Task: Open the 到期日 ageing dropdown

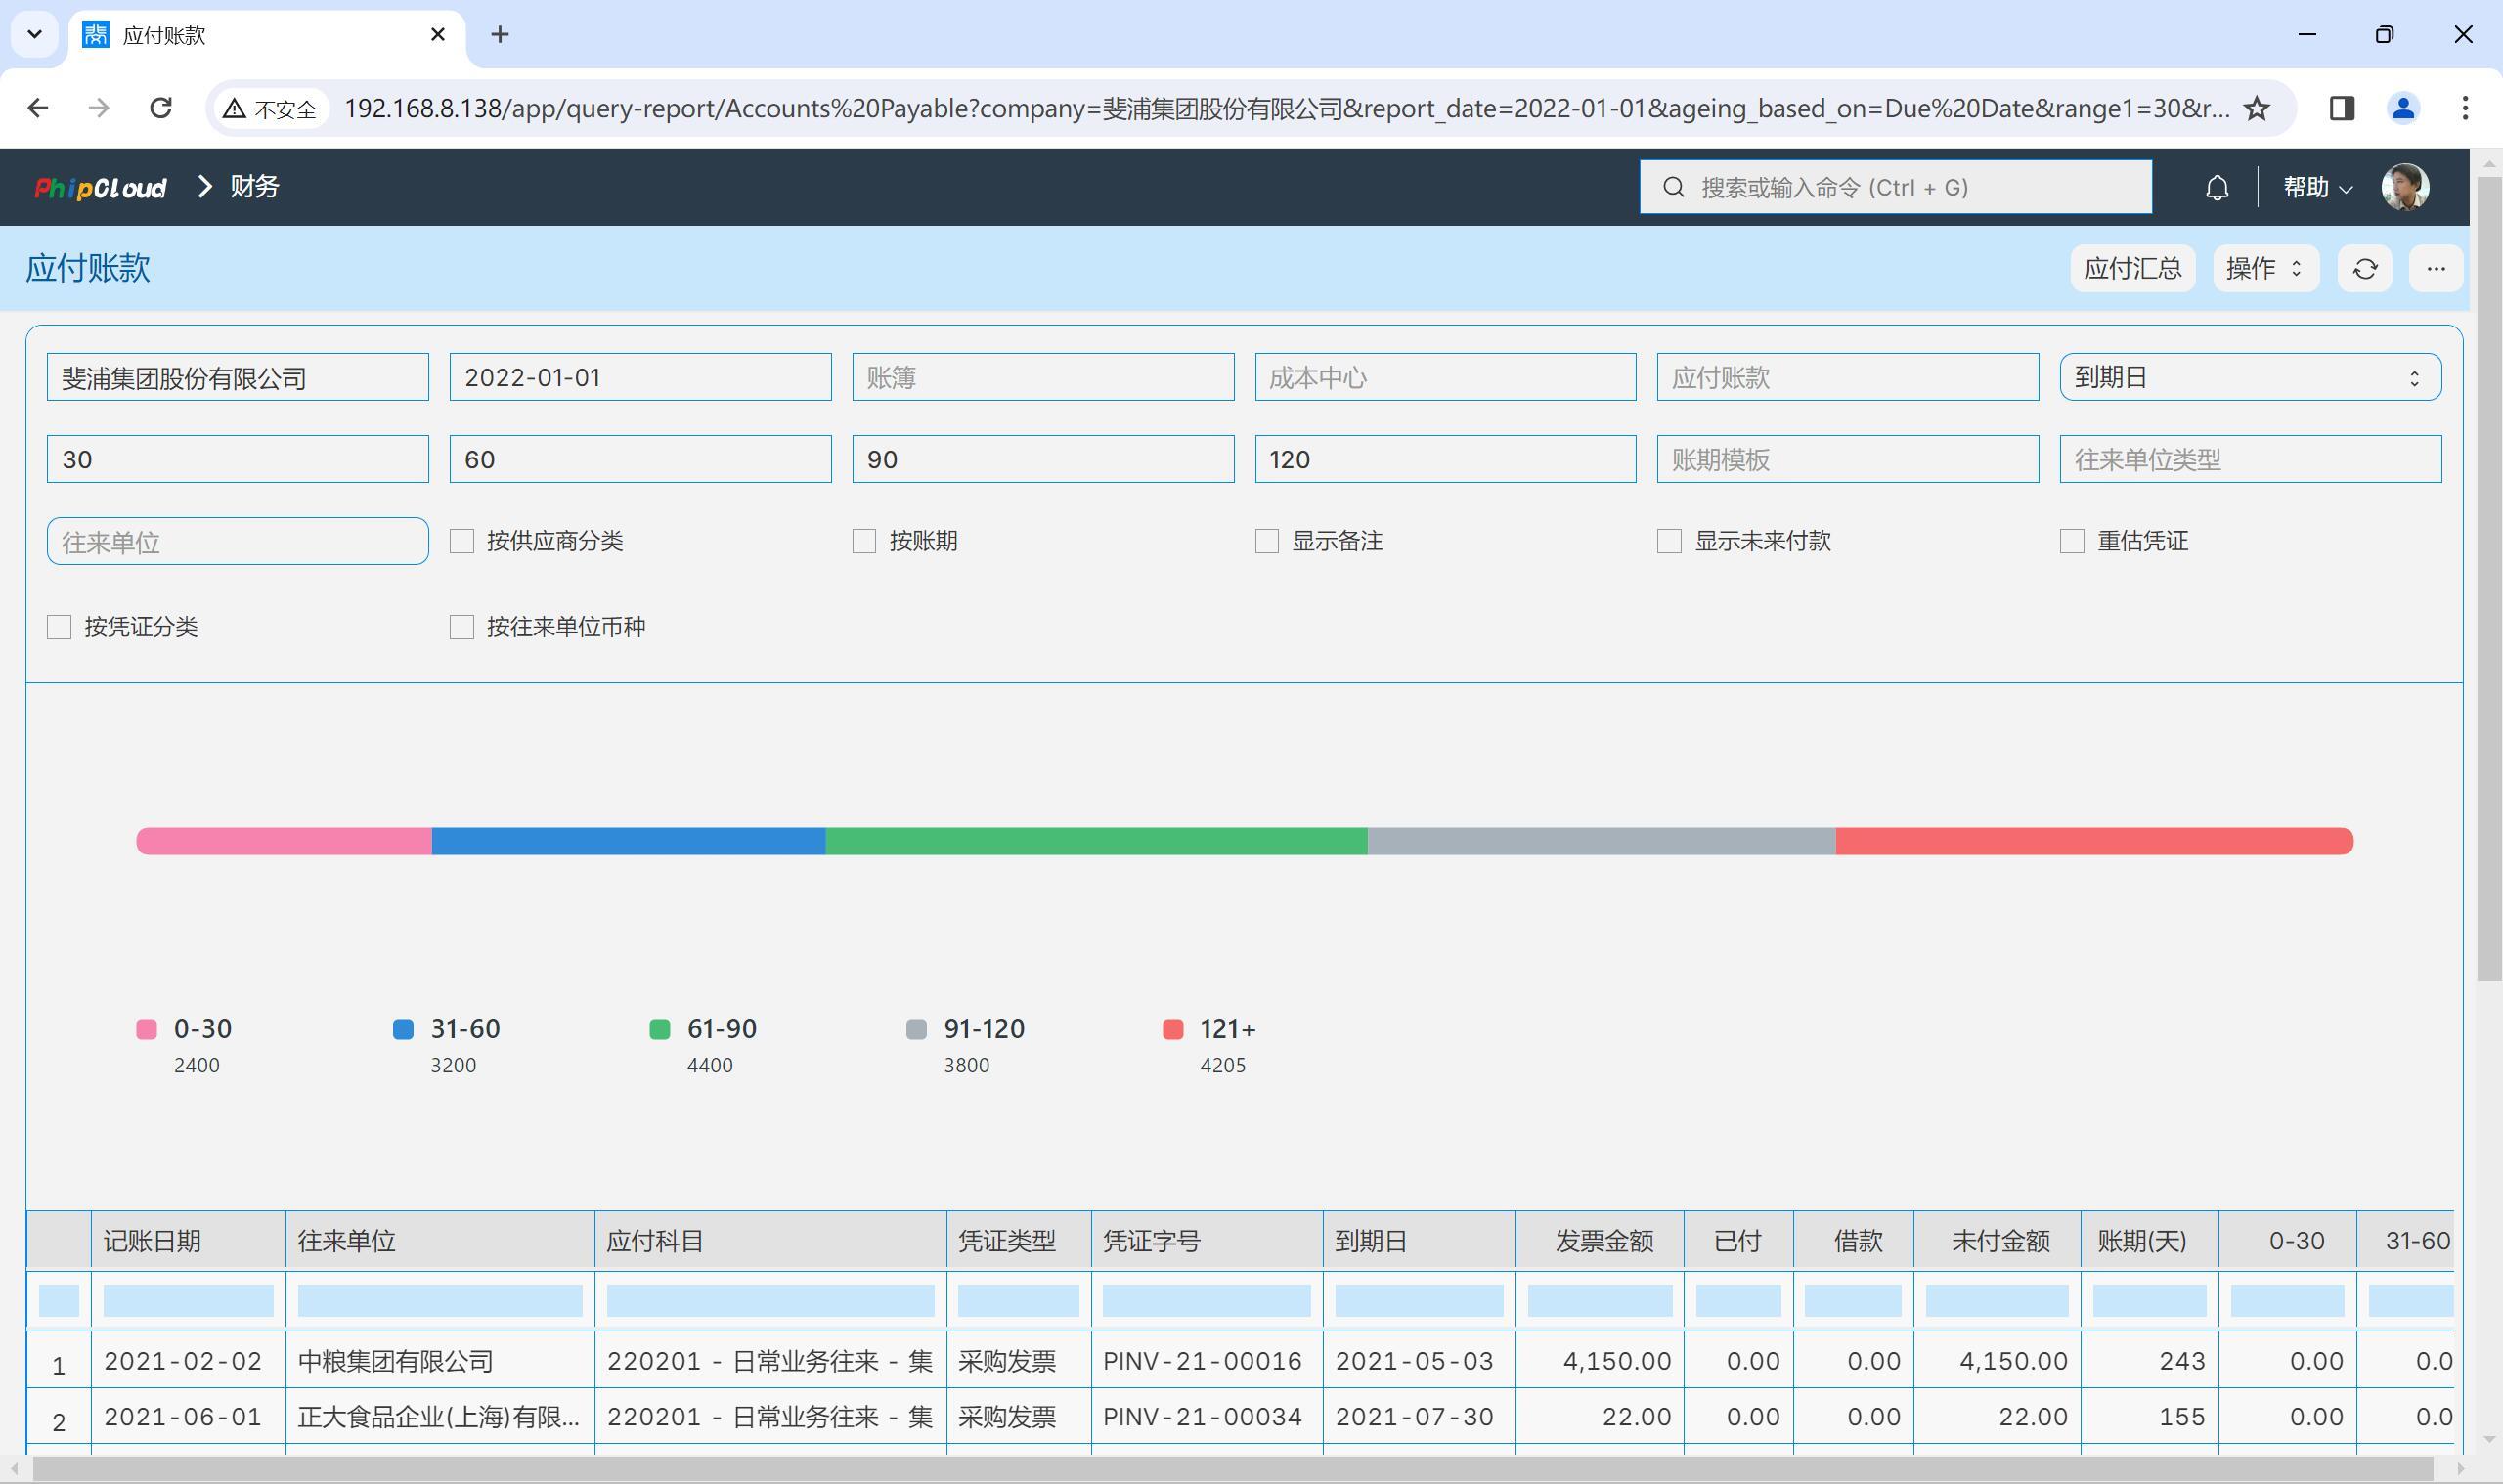Action: coord(2250,377)
